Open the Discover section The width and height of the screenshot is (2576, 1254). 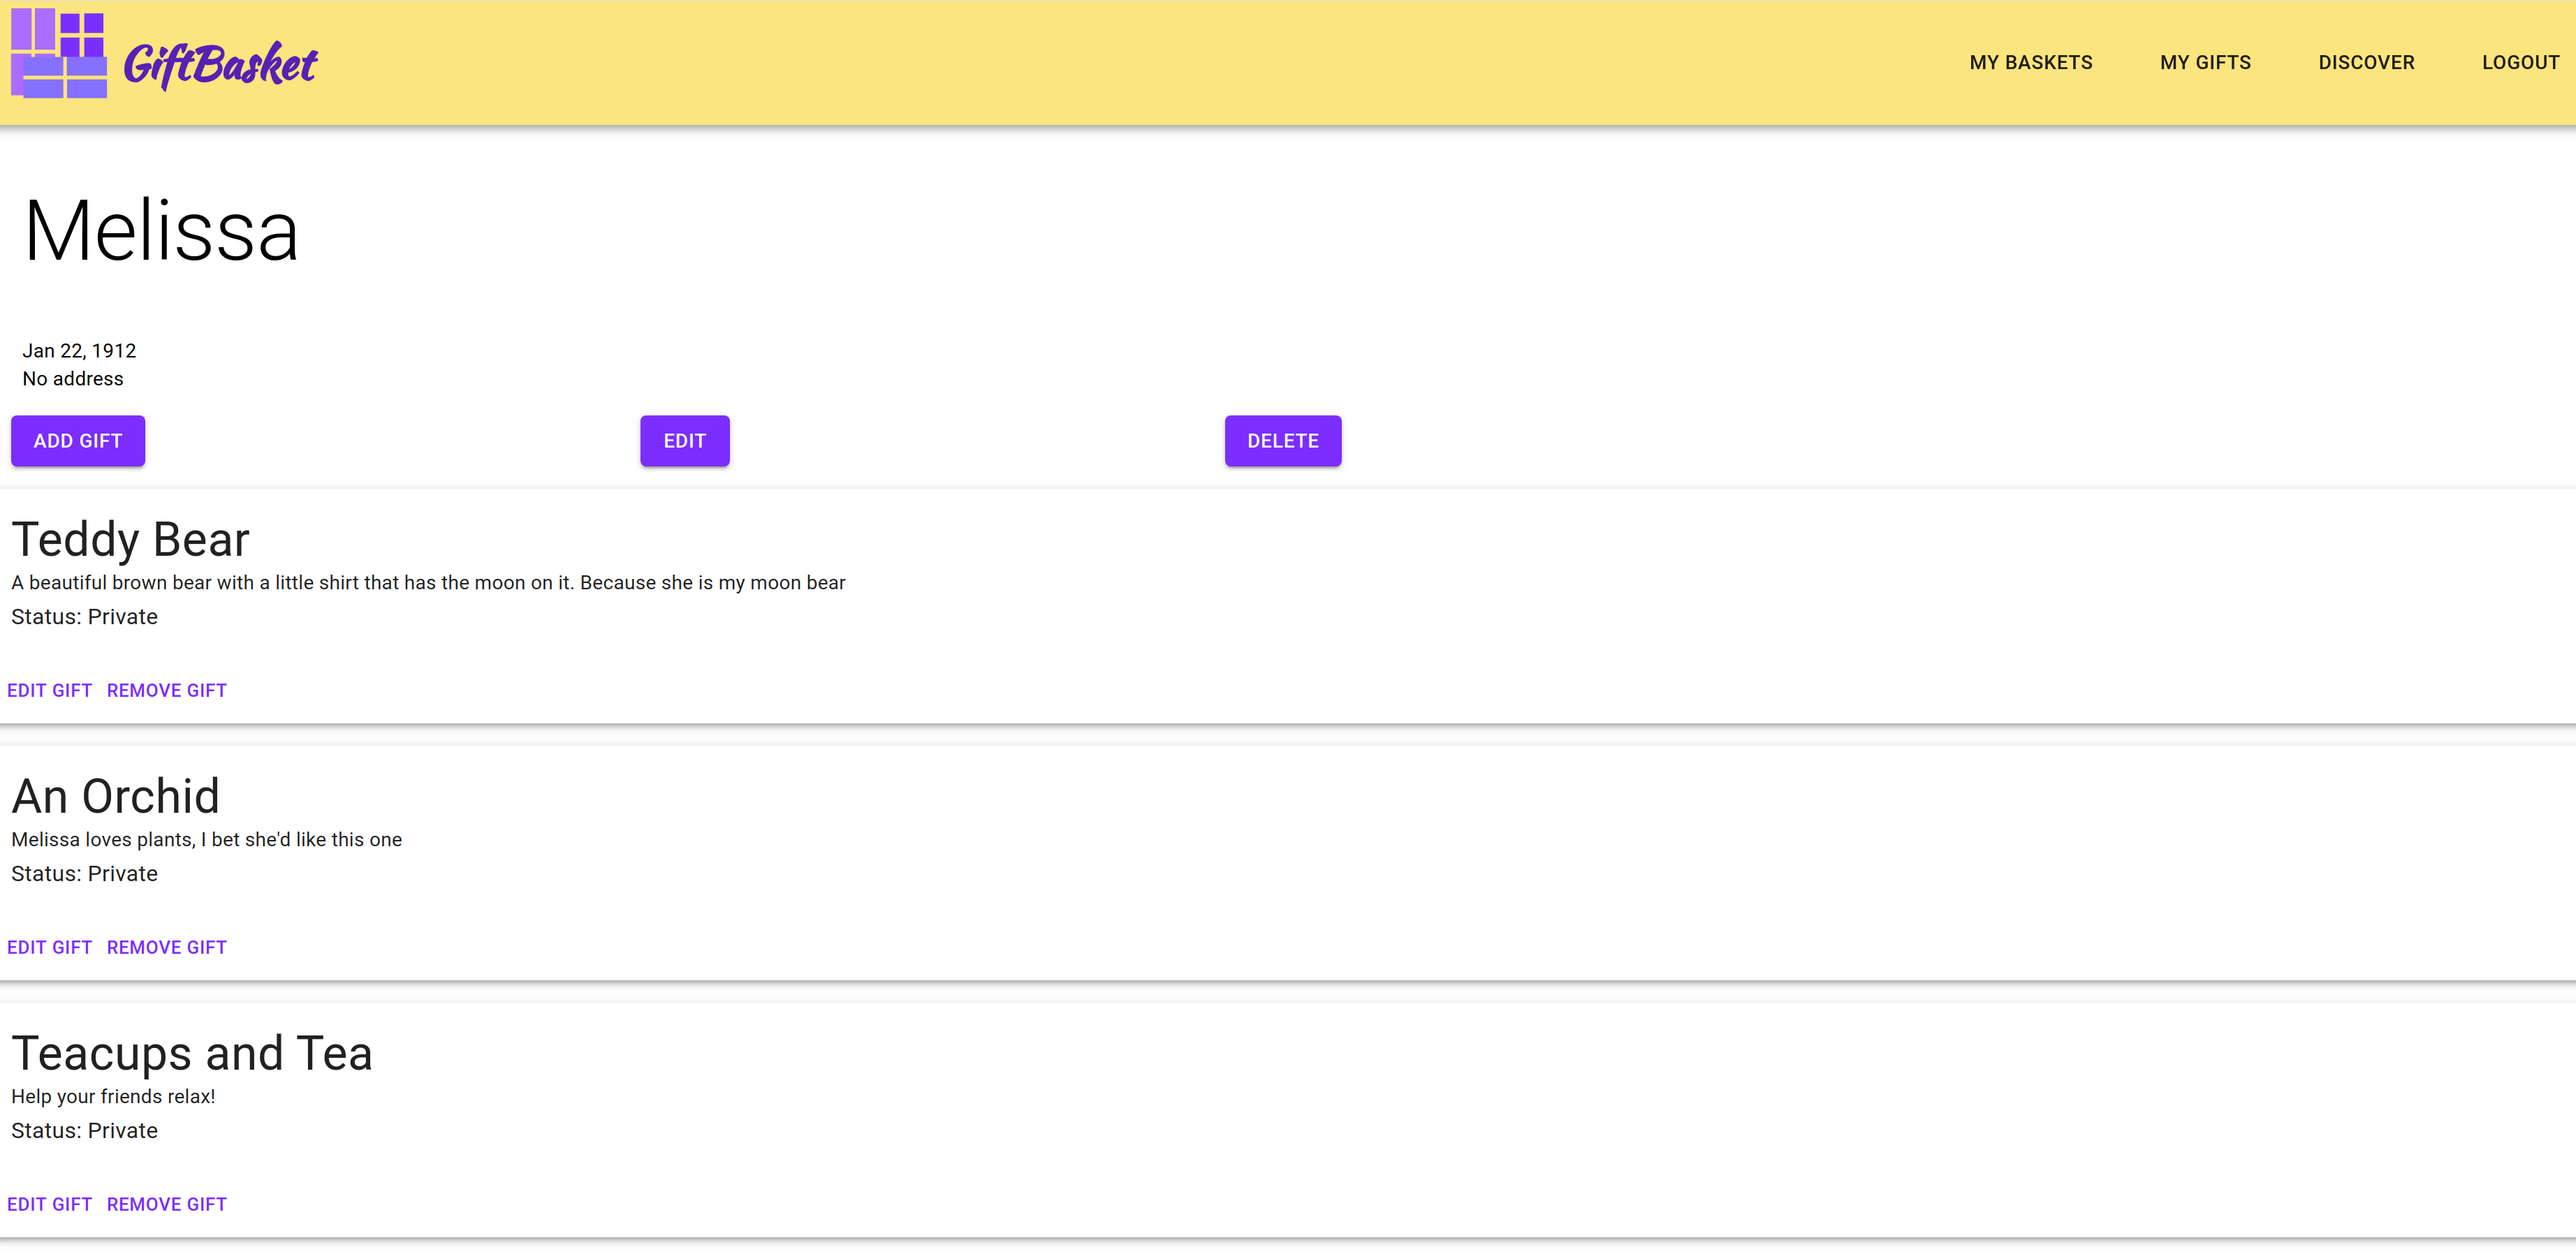click(x=2365, y=63)
